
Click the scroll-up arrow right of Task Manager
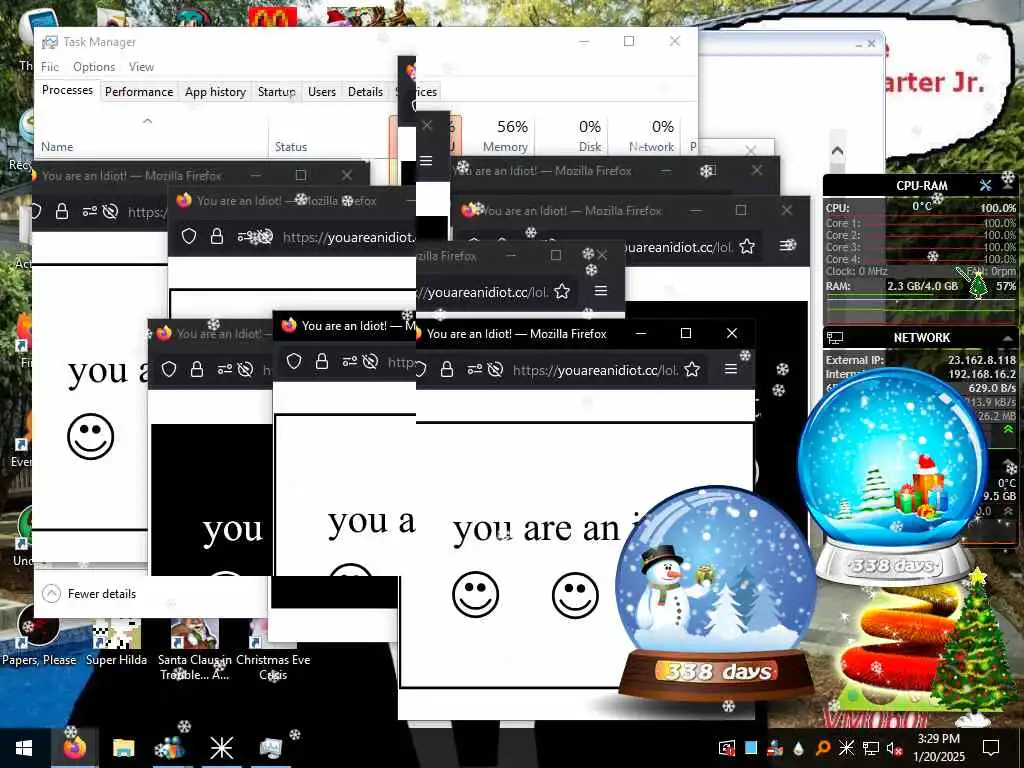coord(837,151)
